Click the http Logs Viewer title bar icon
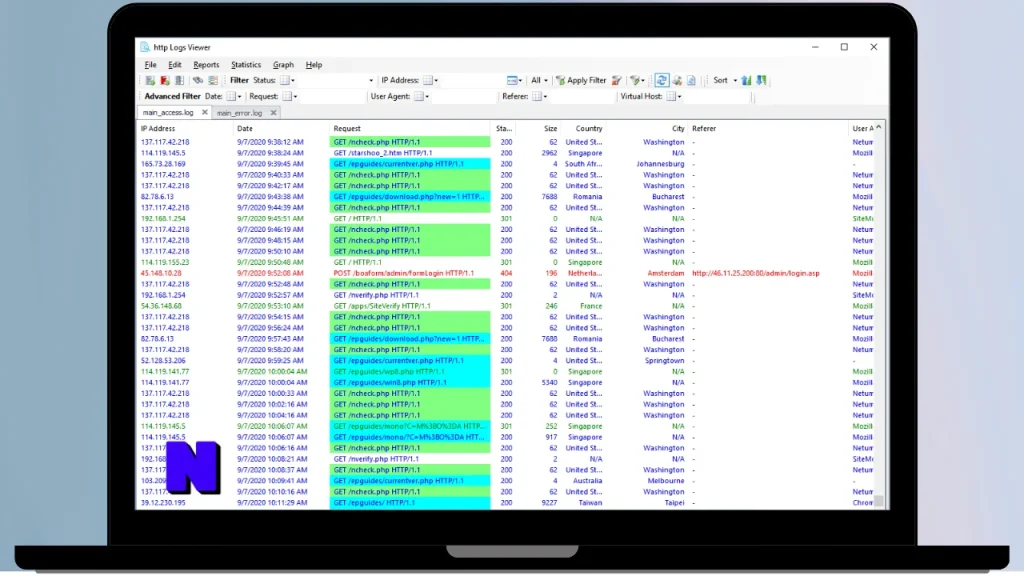 [x=145, y=47]
